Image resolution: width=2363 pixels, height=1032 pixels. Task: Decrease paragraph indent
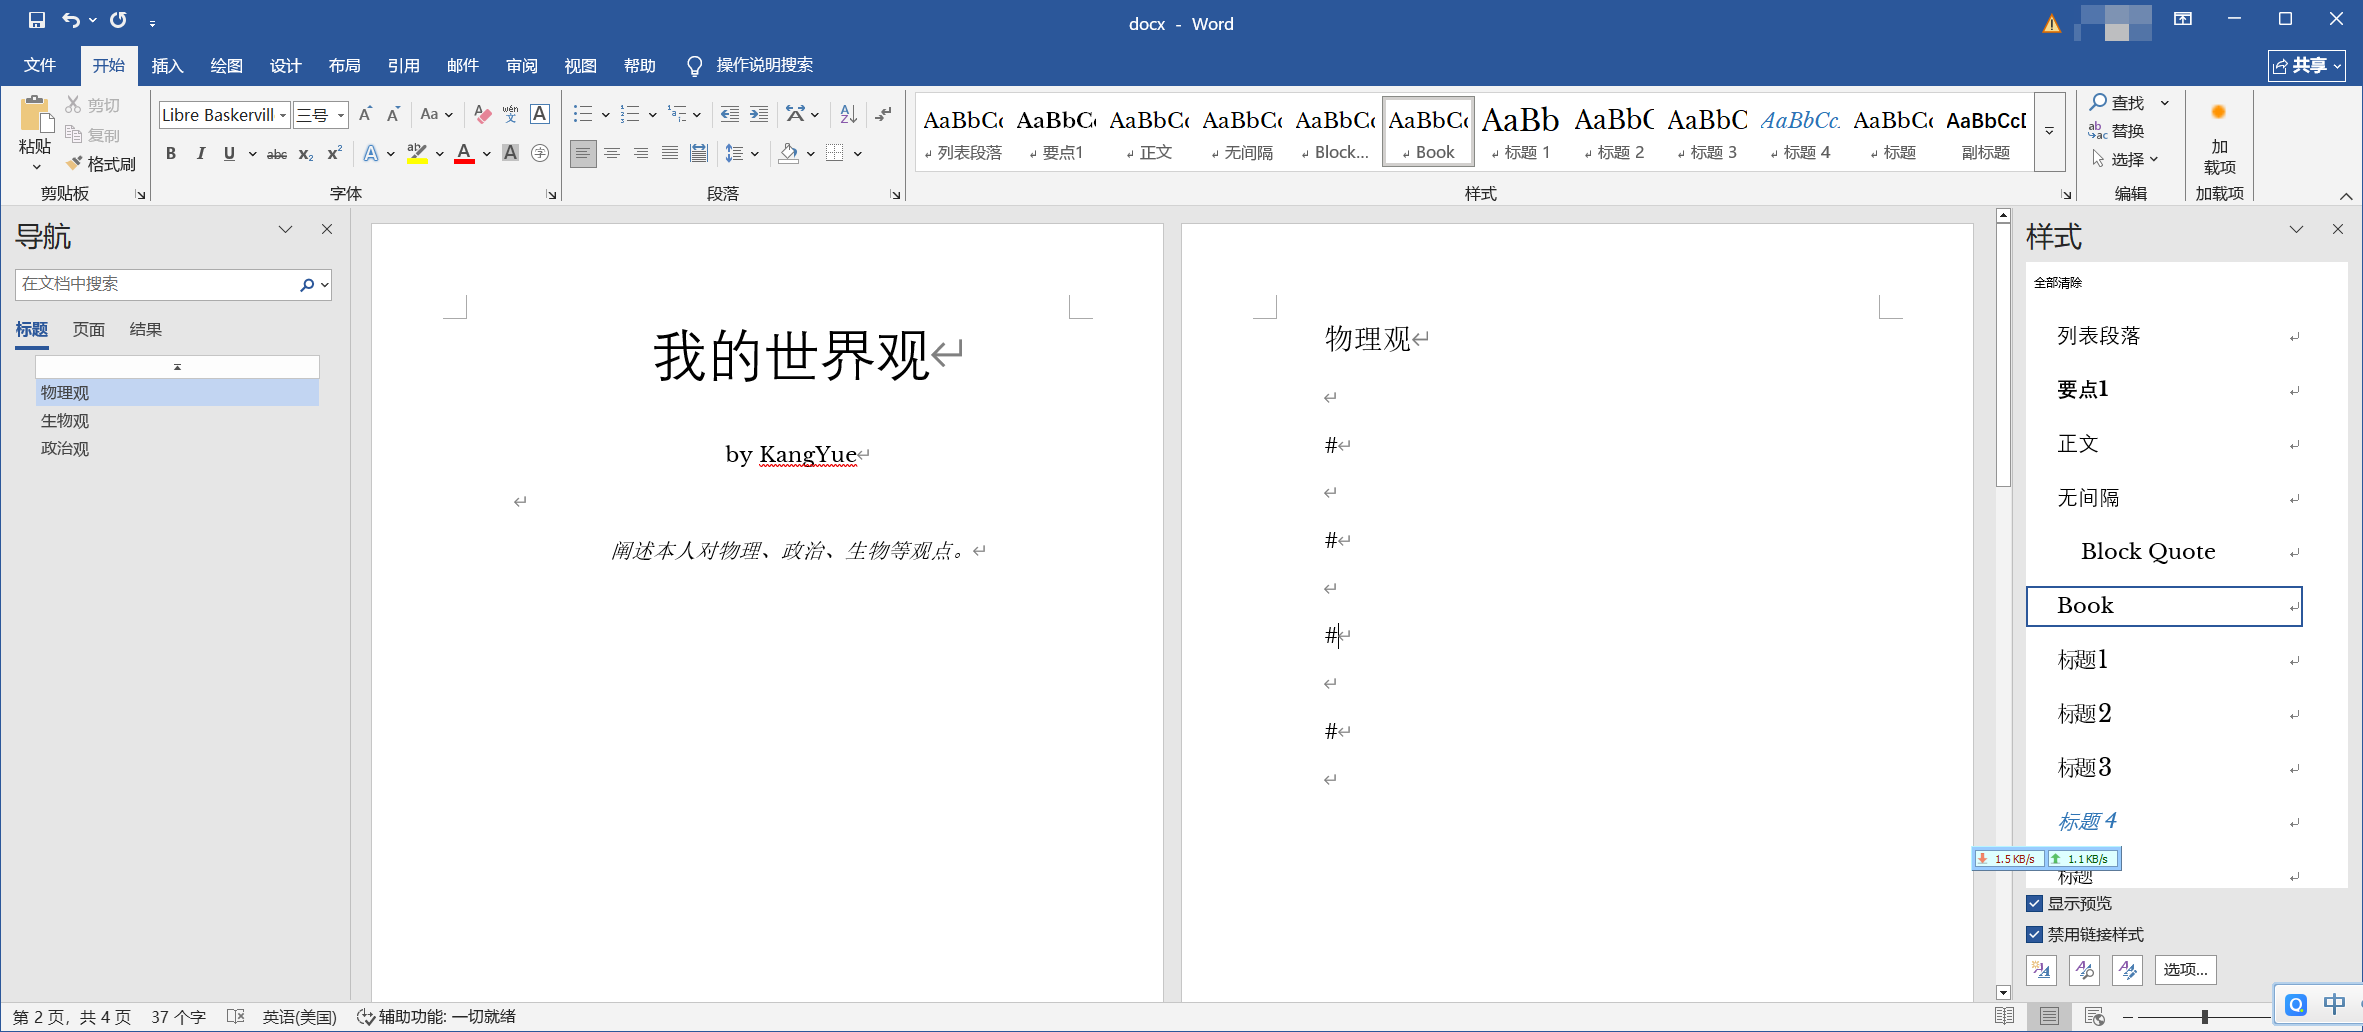[730, 115]
